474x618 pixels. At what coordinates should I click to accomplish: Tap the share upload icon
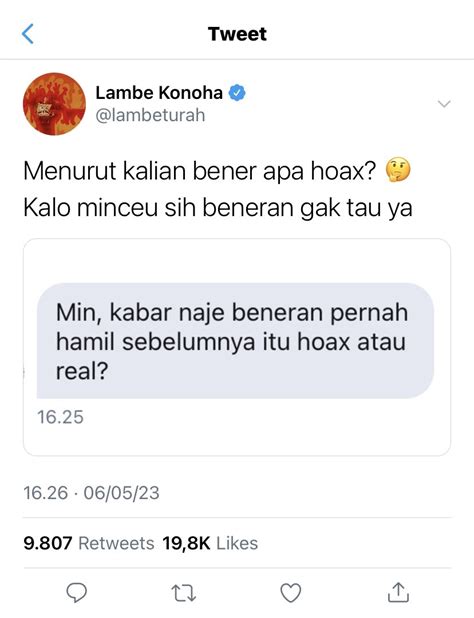(398, 592)
